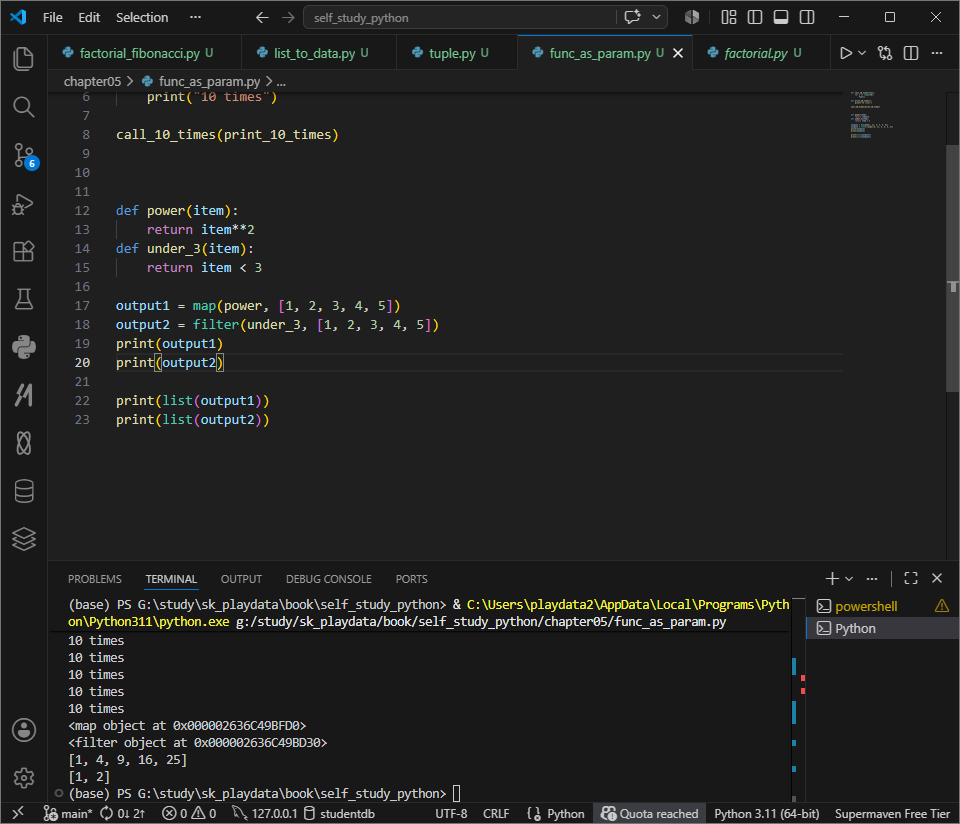Click func_as_param.py in the breadcrumb
The height and width of the screenshot is (824, 960).
click(209, 81)
